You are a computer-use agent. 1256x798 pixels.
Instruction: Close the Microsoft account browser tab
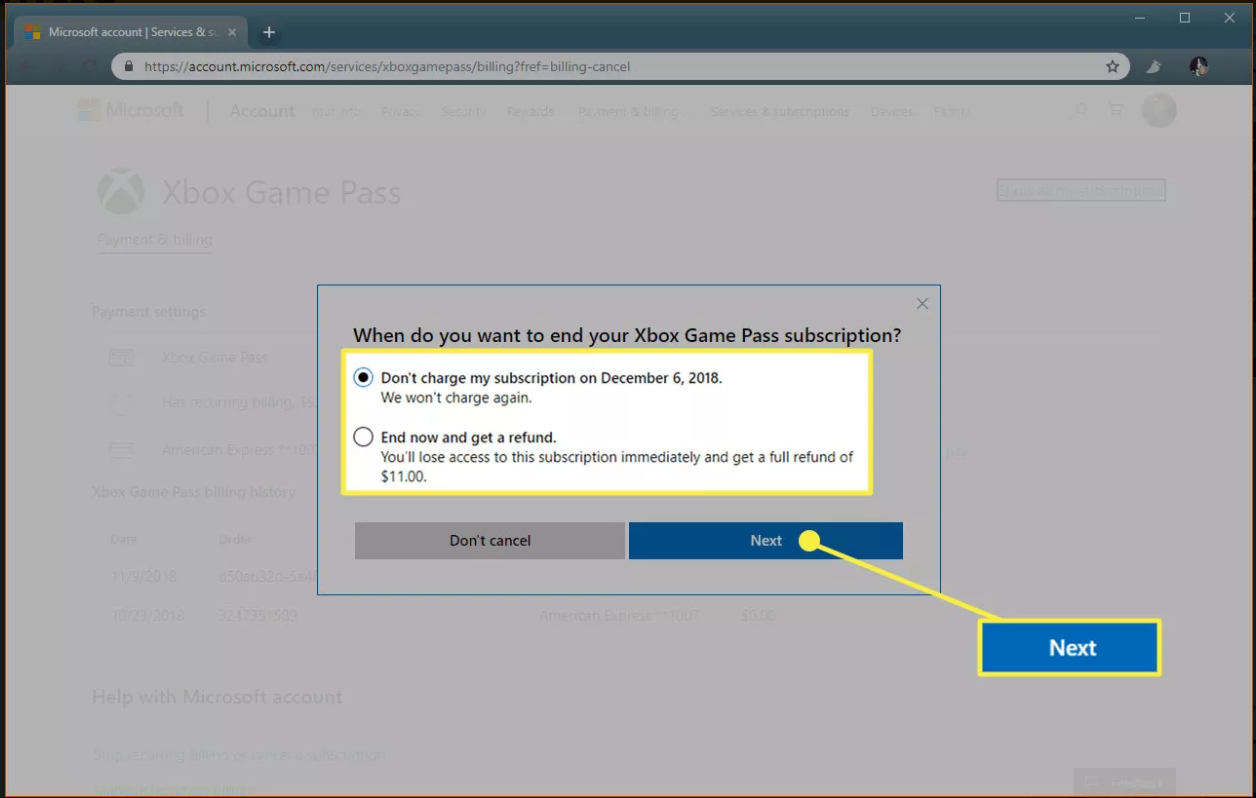click(x=231, y=32)
